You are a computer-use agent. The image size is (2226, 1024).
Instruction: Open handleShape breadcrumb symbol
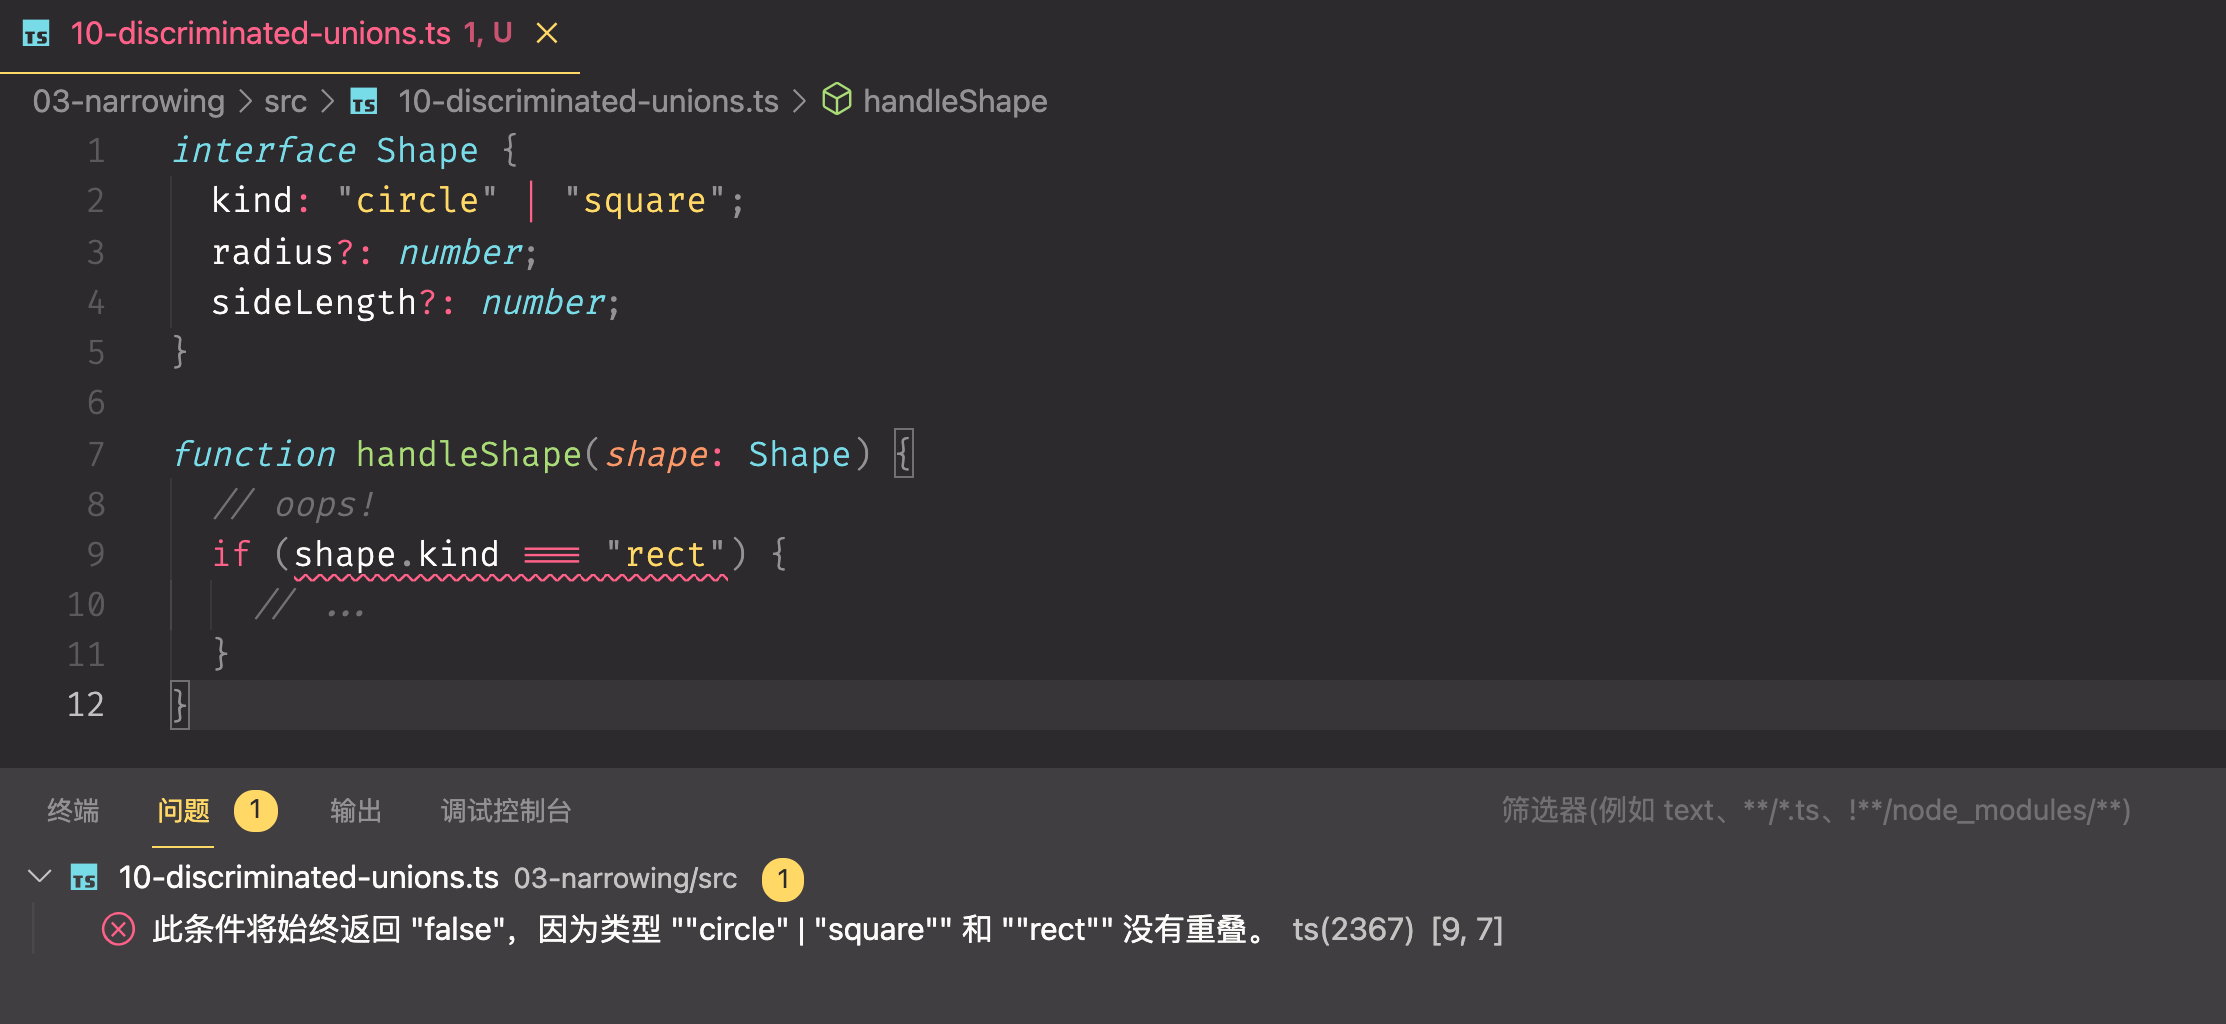click(x=955, y=101)
